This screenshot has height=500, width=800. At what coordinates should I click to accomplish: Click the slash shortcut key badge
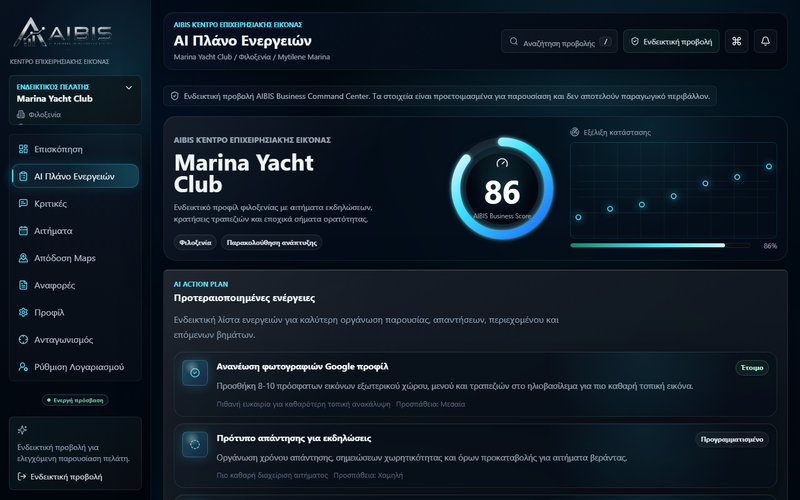coord(605,42)
